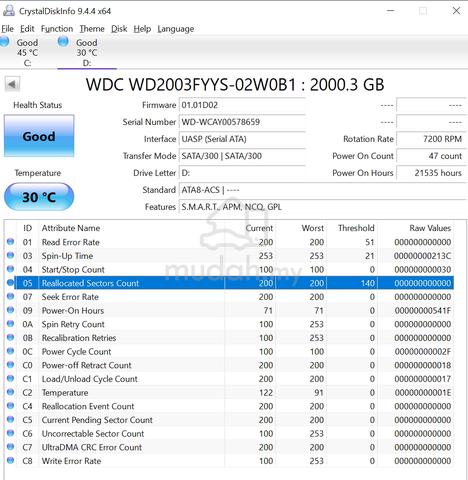
Task: Open the Function menu
Action: tap(57, 29)
